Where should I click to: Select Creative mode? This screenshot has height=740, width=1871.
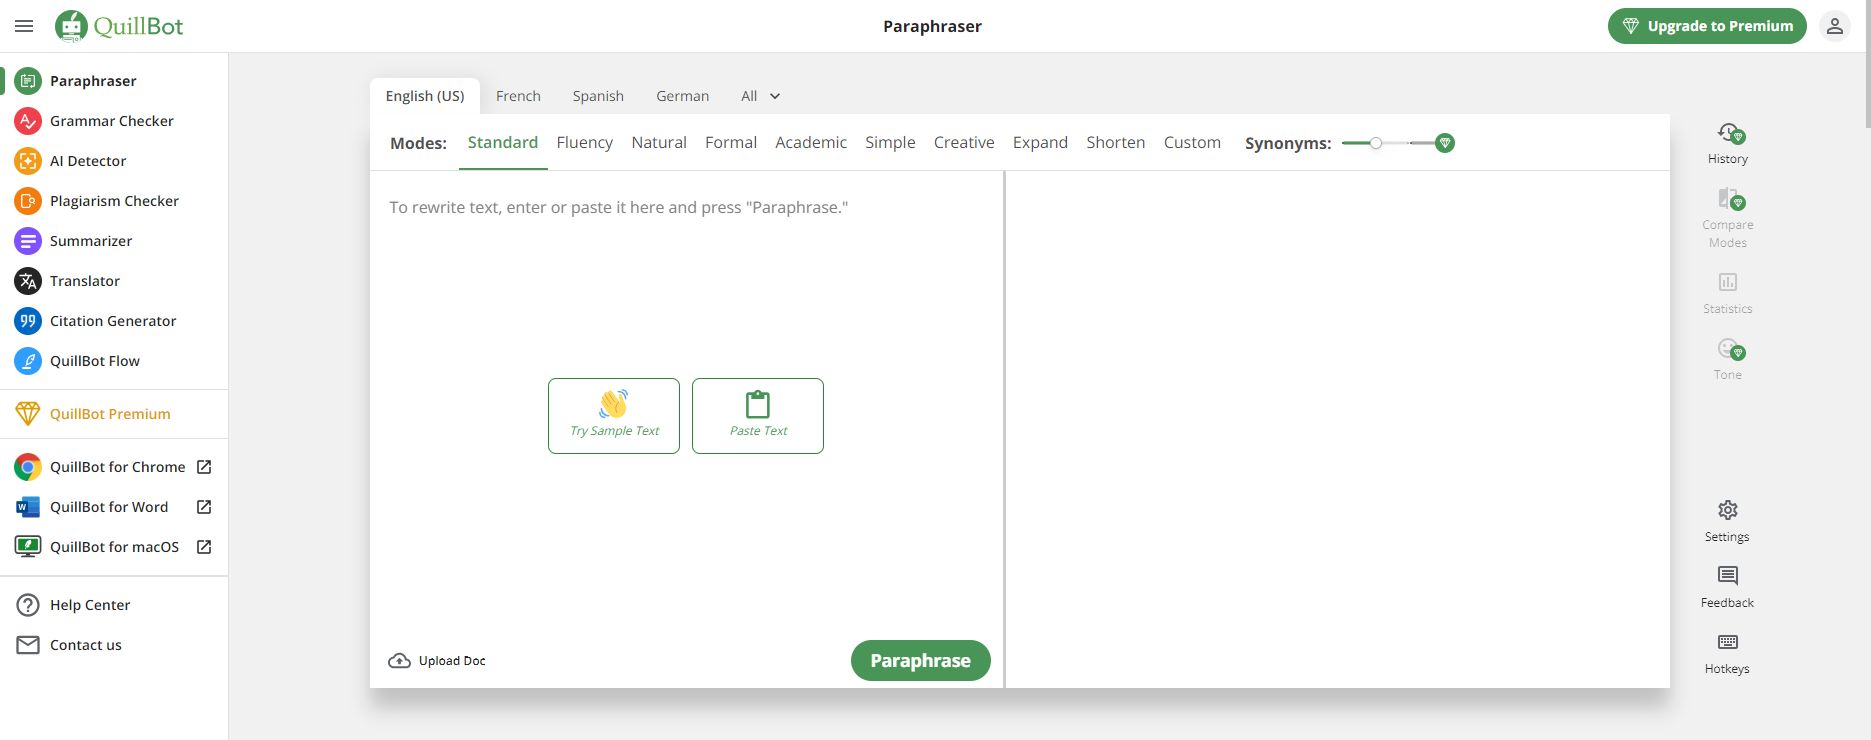click(964, 143)
